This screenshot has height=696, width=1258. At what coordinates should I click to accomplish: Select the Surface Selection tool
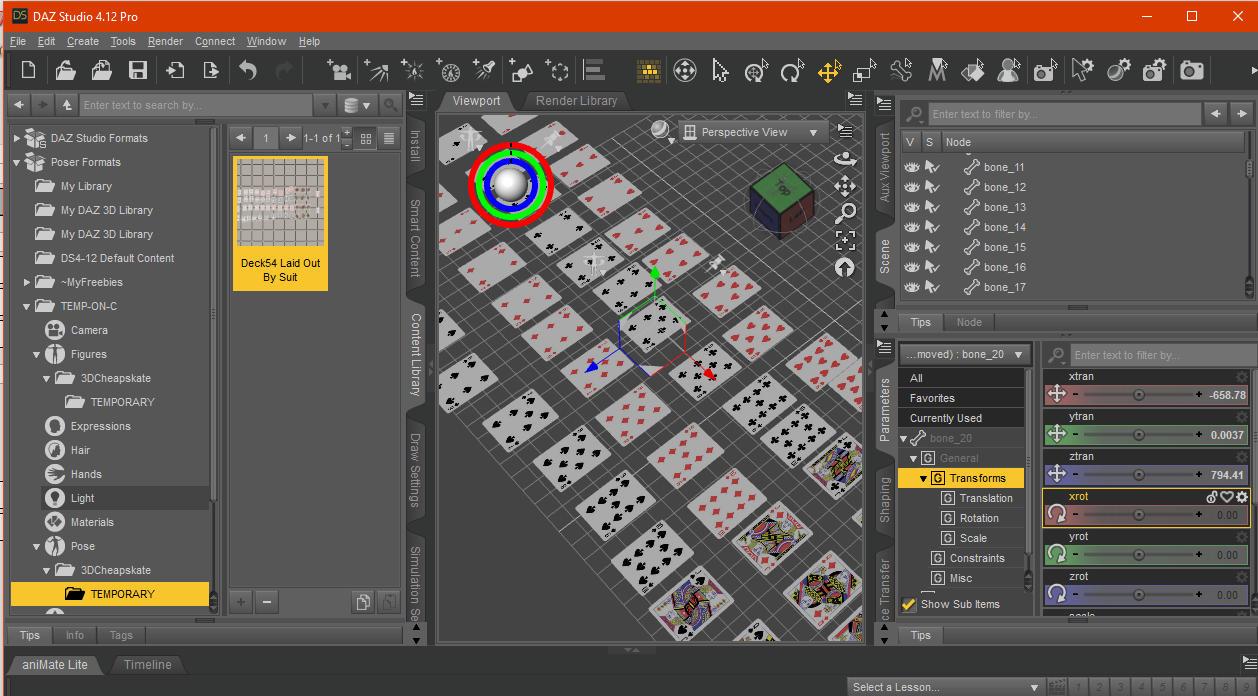coord(973,70)
